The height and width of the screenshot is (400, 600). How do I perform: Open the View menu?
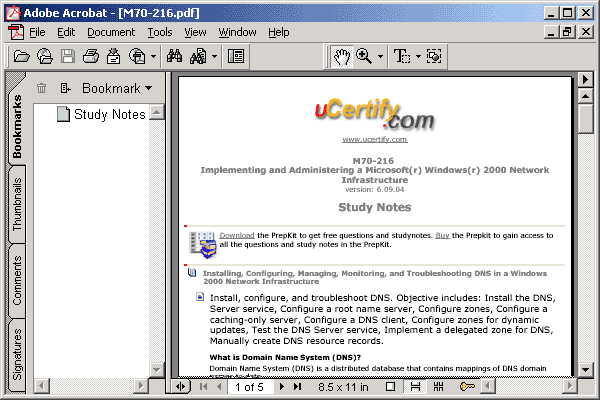[195, 33]
